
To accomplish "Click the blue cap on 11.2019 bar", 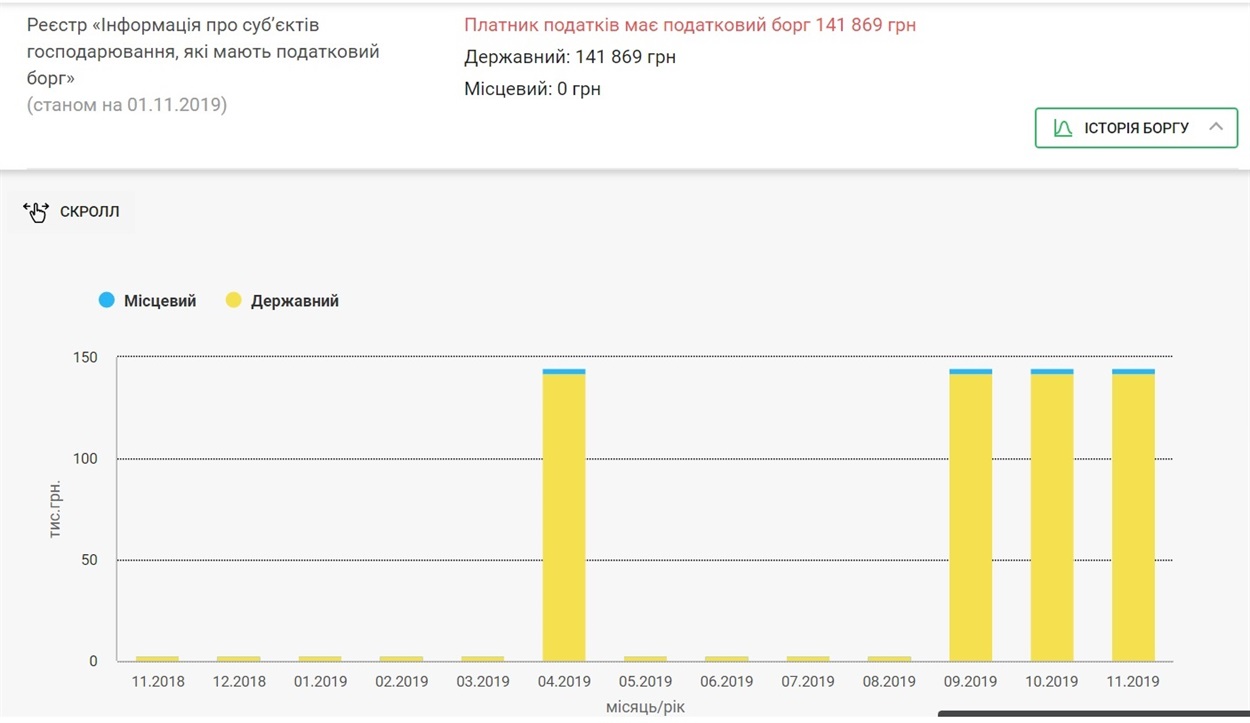I will coord(1133,371).
